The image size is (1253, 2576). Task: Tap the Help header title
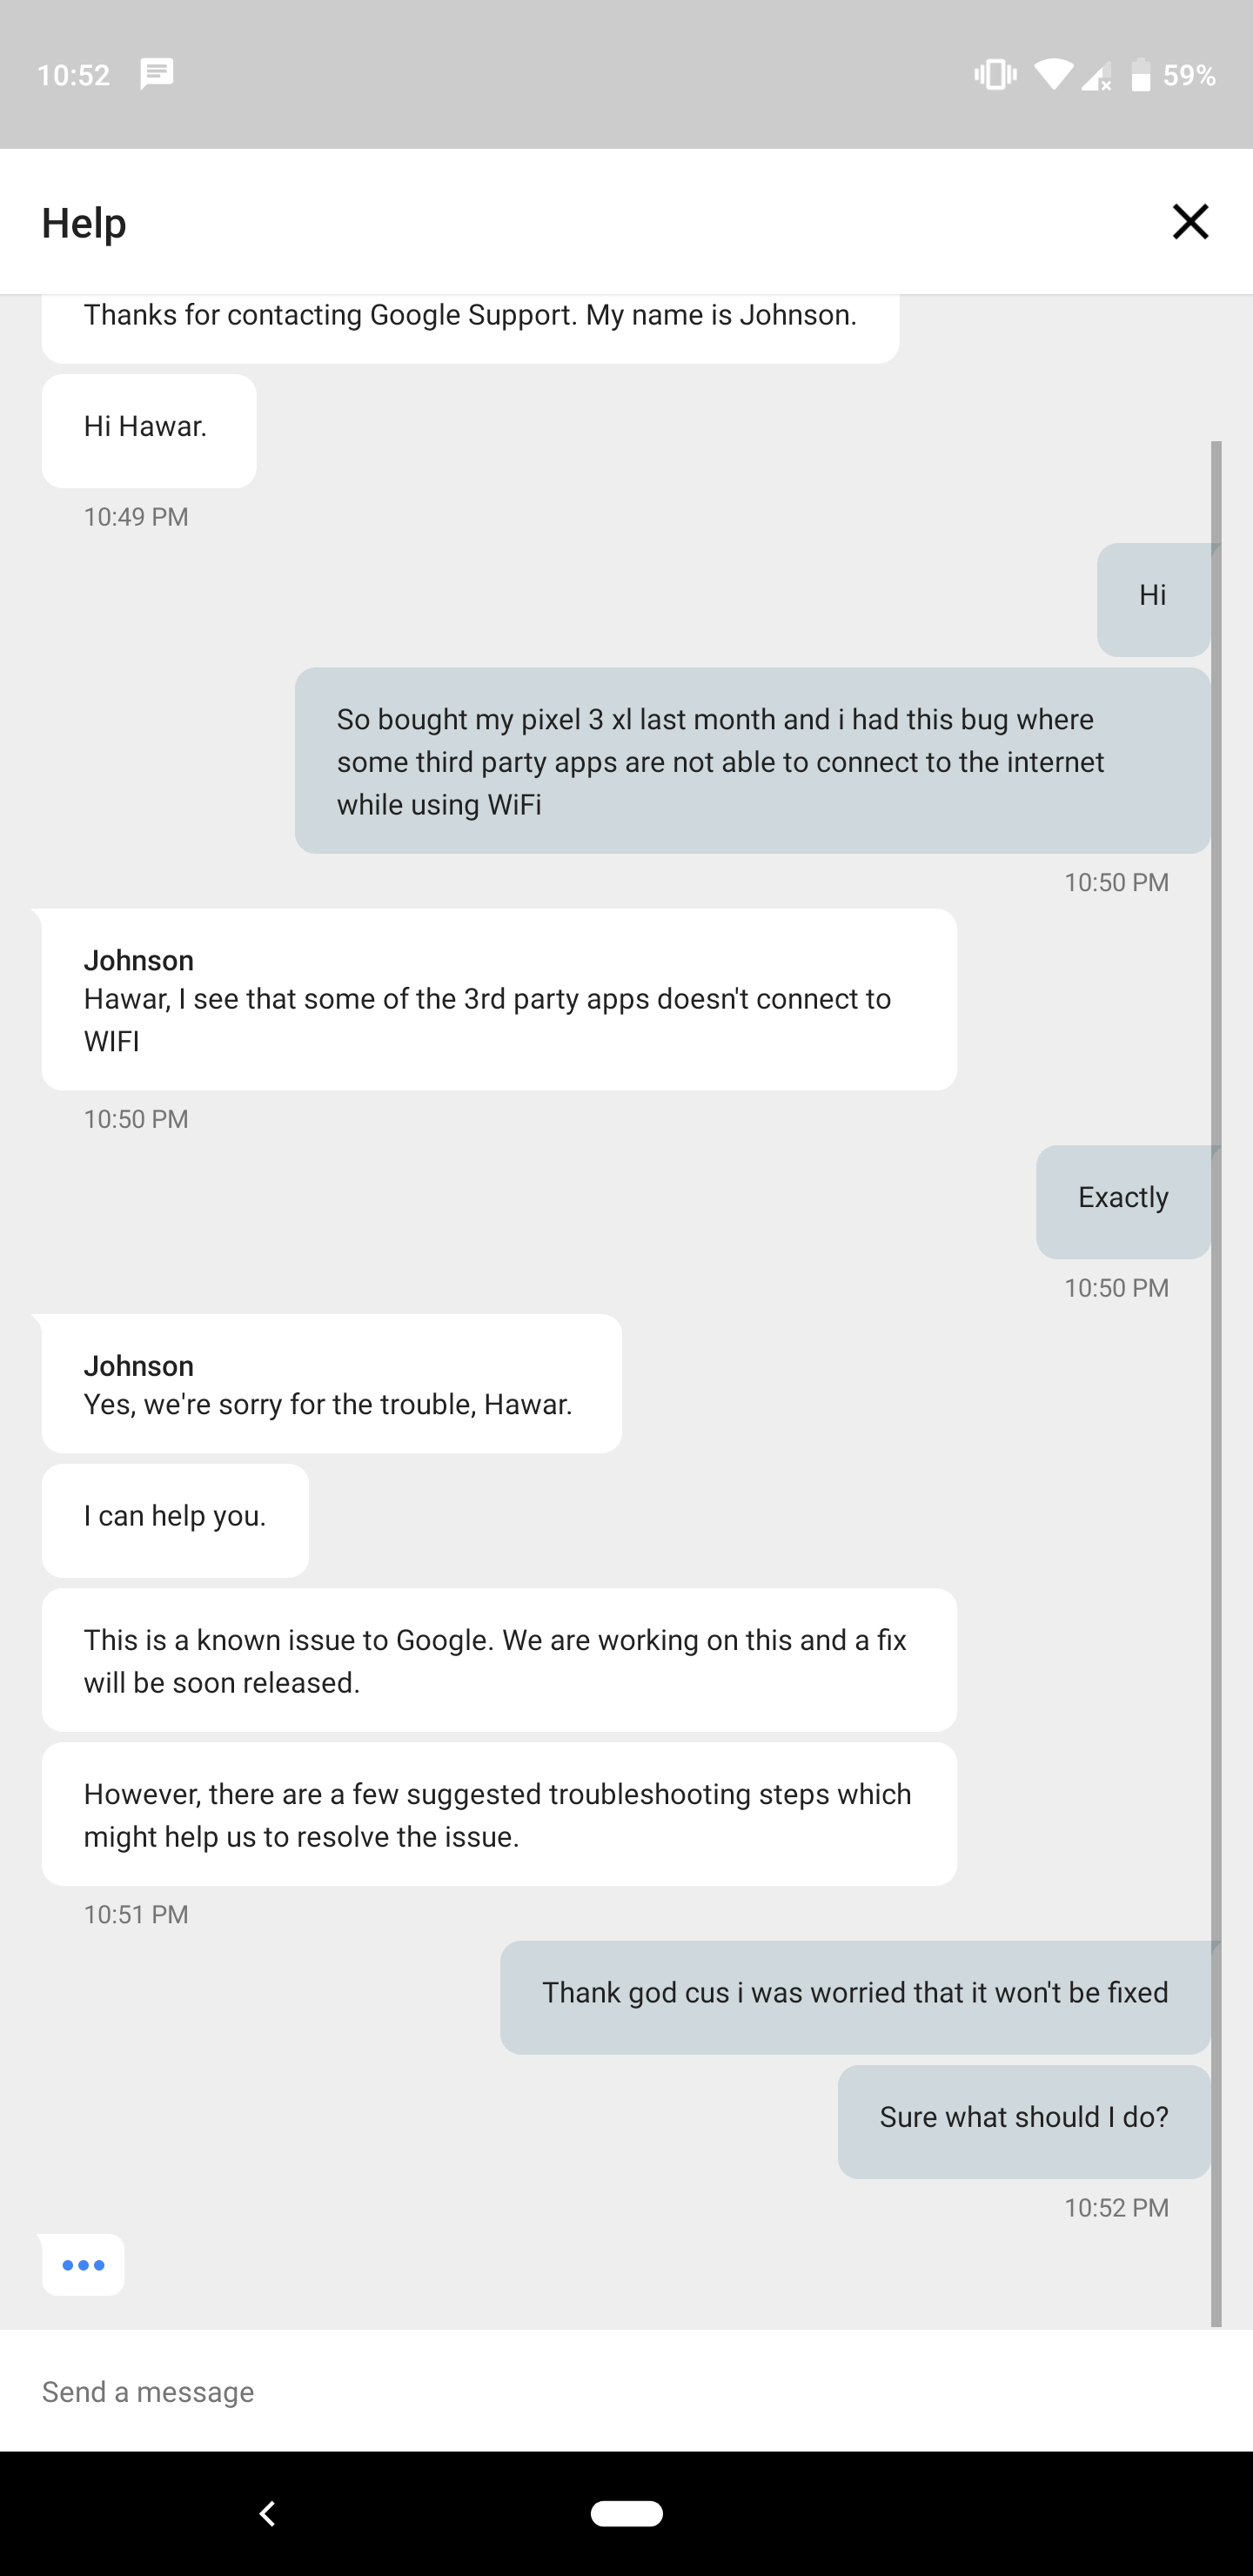84,223
